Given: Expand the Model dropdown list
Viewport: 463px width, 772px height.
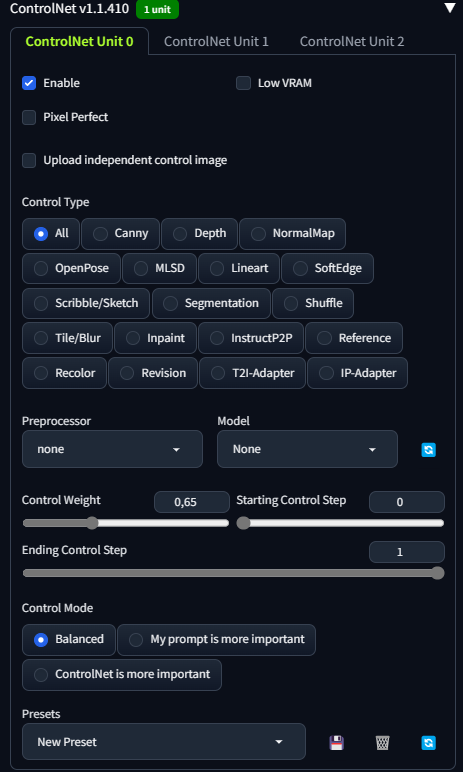Looking at the screenshot, I should (x=307, y=449).
